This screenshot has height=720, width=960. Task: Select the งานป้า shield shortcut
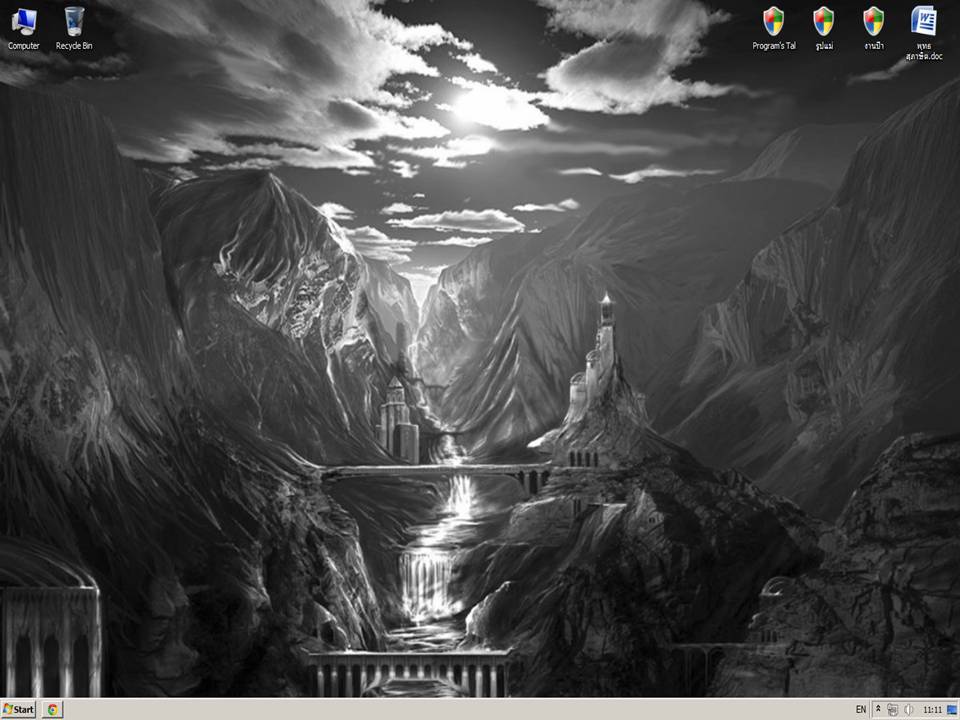[874, 29]
